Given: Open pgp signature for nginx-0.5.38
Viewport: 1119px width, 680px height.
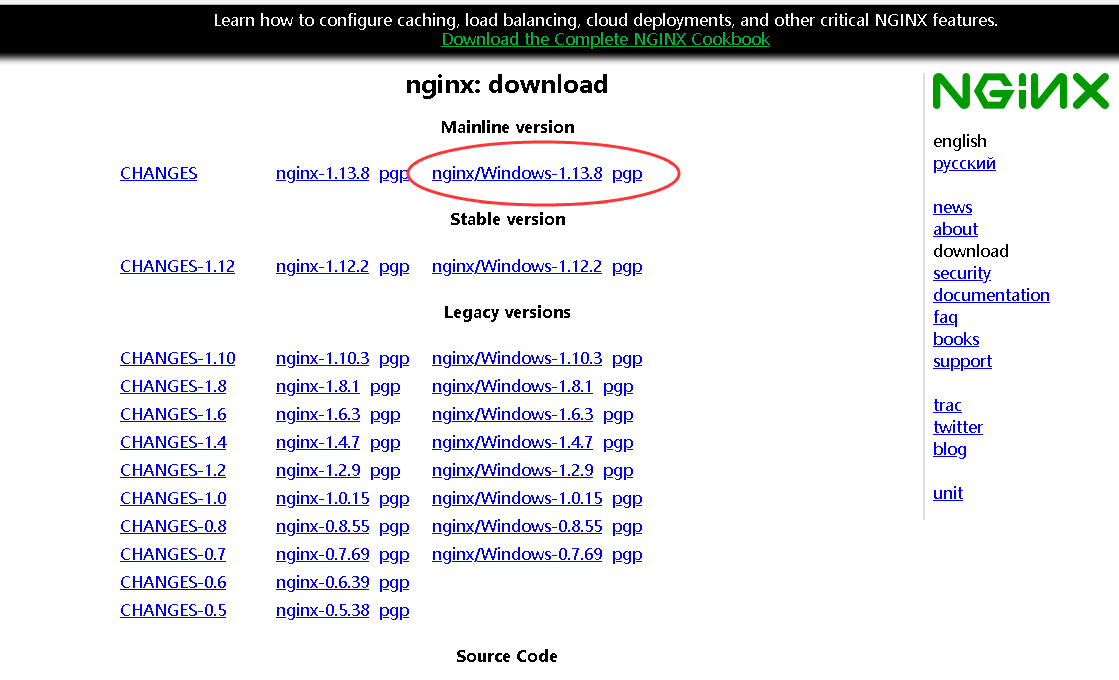Looking at the screenshot, I should click(x=394, y=611).
